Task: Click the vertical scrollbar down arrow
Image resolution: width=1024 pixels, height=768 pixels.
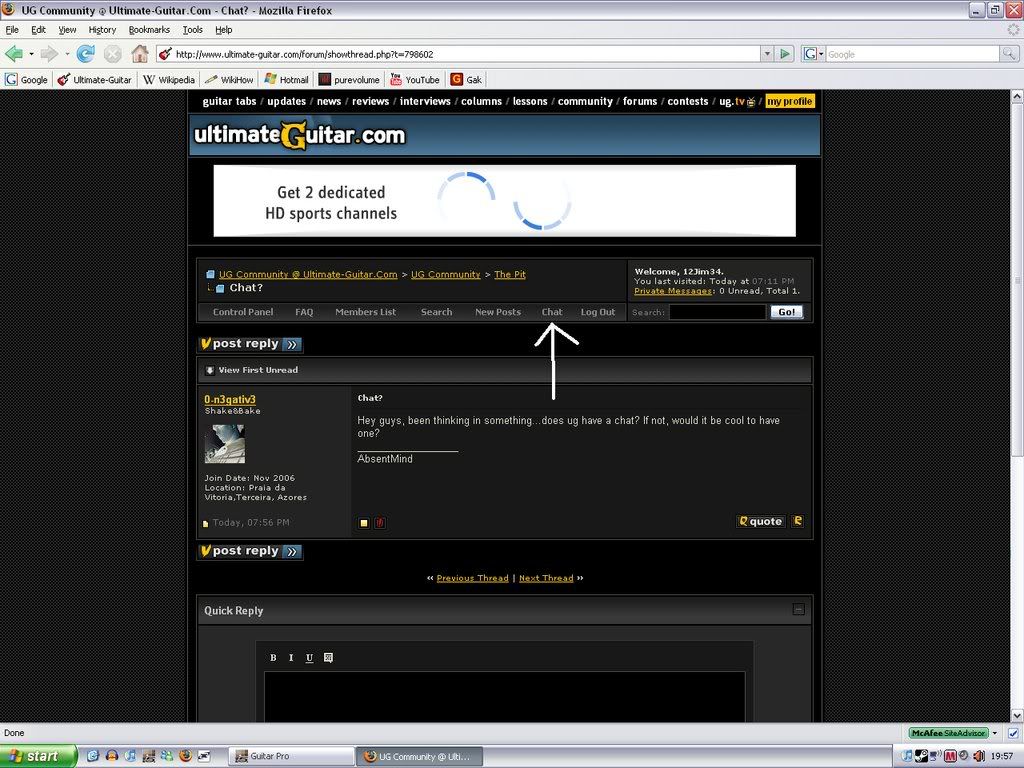Action: pyautogui.click(x=1017, y=716)
